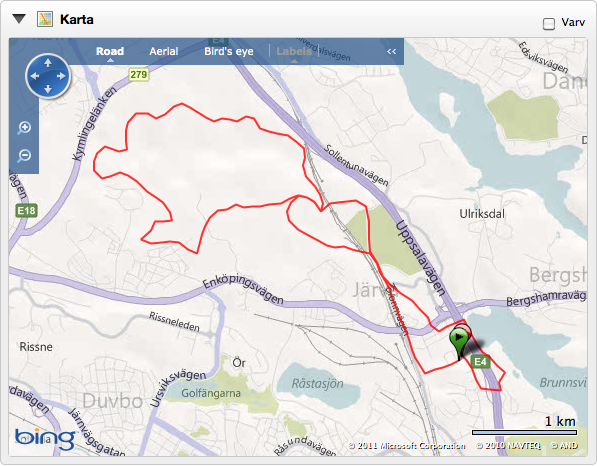Click the Karta map icon

tap(45, 19)
